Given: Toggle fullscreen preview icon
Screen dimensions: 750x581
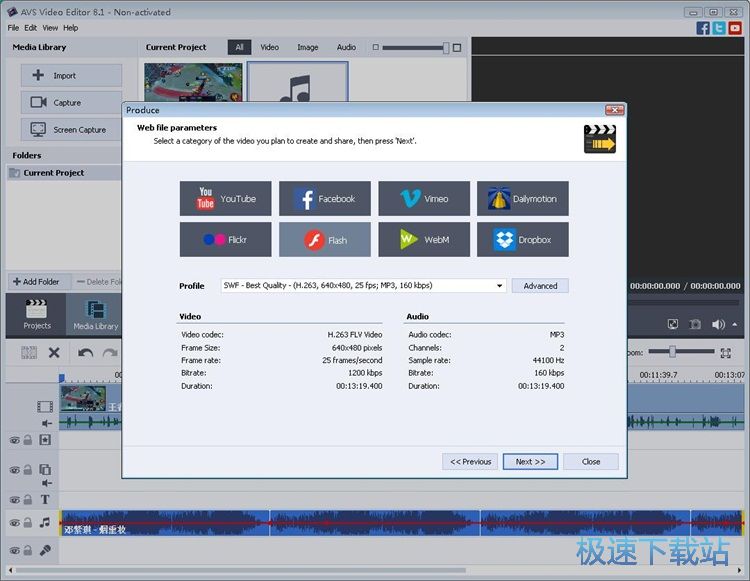Looking at the screenshot, I should coord(673,324).
